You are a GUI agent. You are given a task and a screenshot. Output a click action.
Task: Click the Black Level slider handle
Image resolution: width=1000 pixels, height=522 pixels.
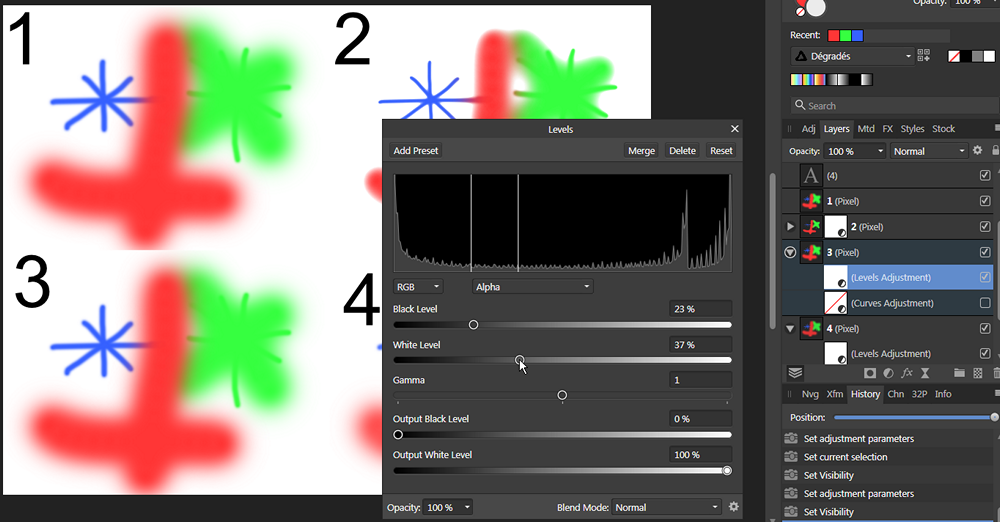(x=473, y=325)
